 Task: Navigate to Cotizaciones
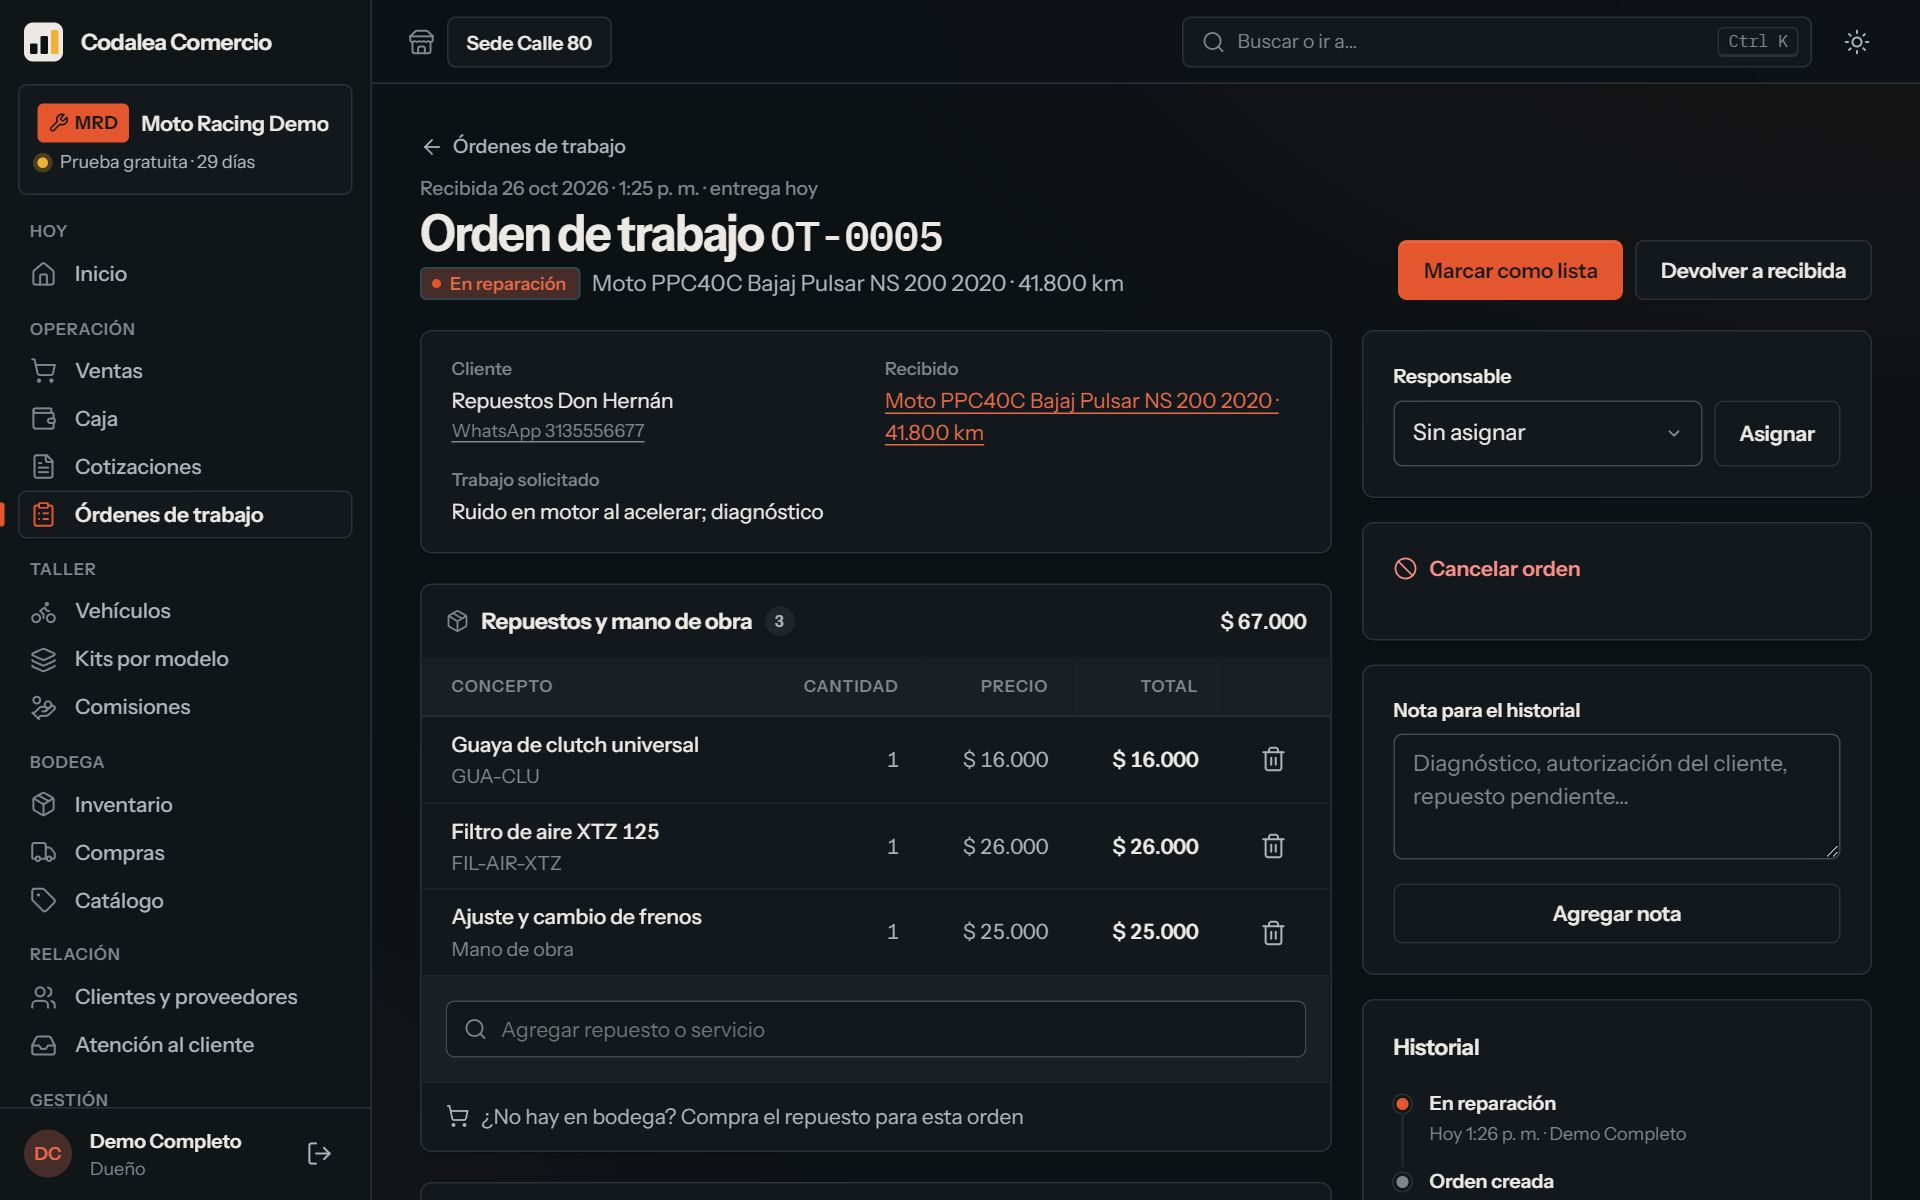[x=185, y=467]
